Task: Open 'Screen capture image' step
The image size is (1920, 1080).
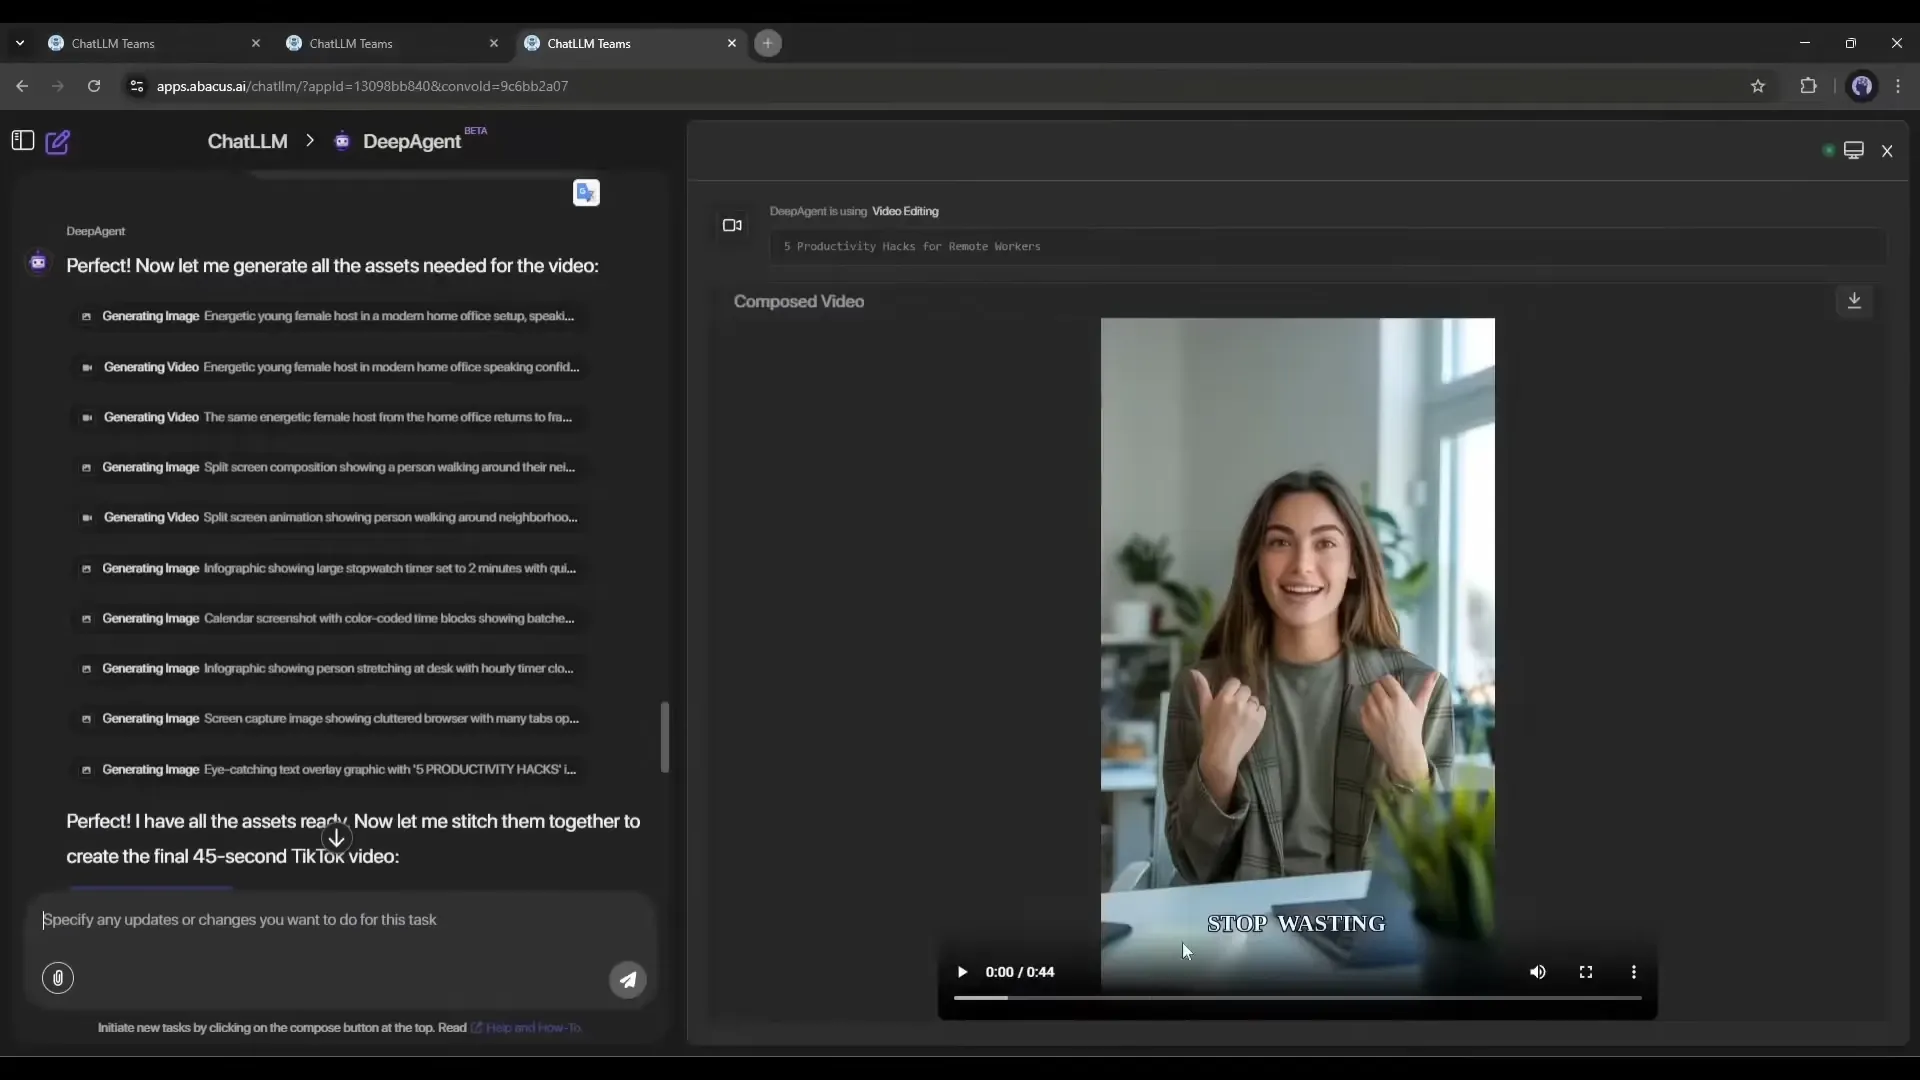Action: pyautogui.click(x=329, y=718)
